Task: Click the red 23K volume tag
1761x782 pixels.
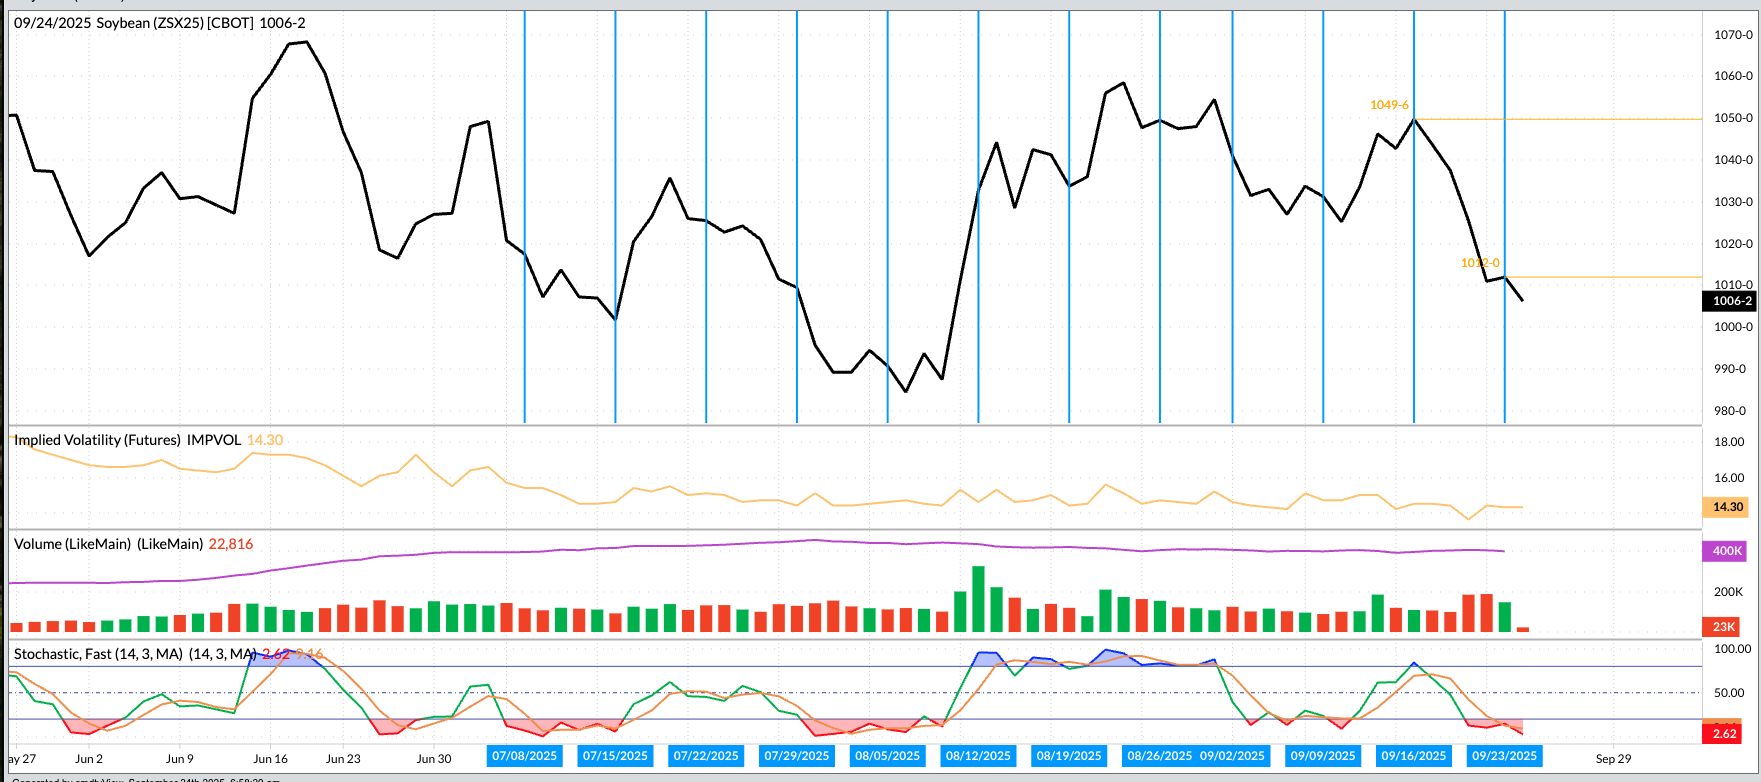Action: pos(1725,627)
